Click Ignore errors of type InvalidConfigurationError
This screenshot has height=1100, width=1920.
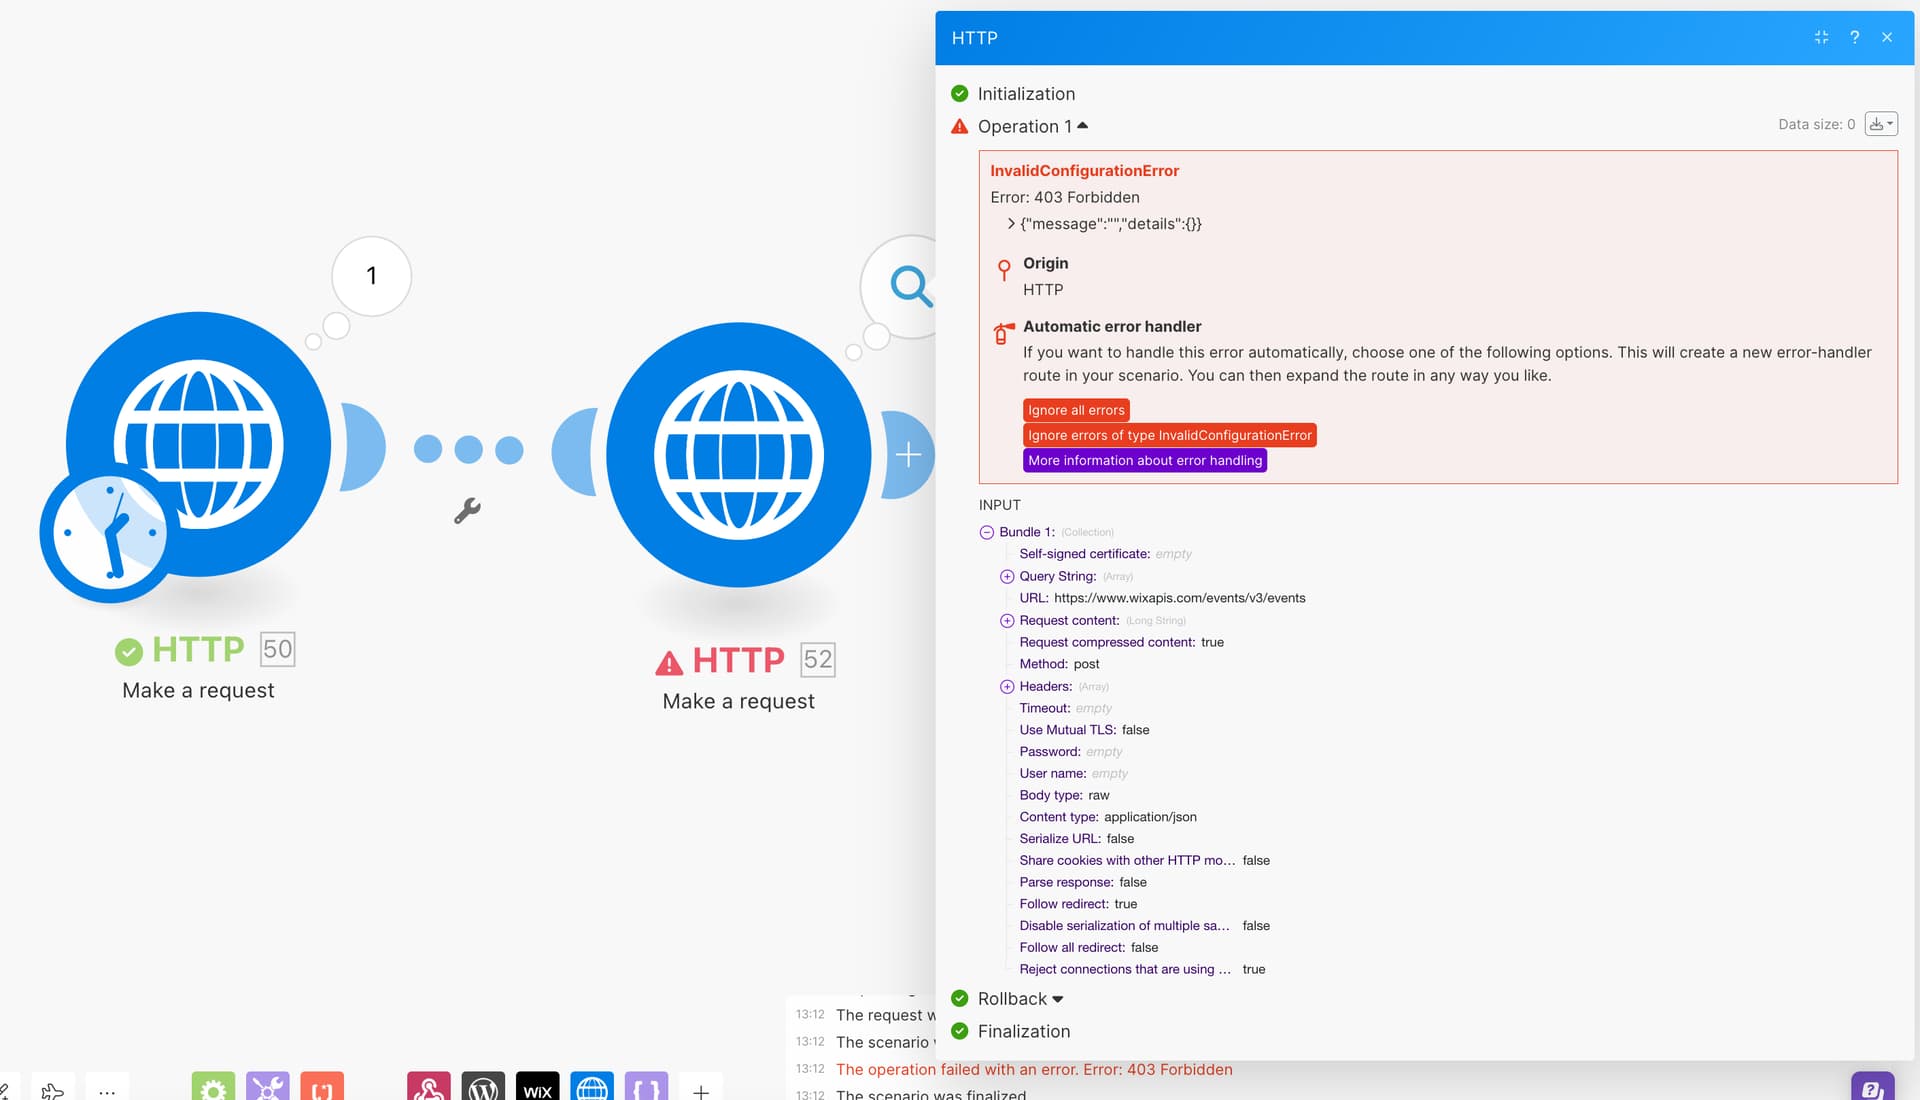click(1169, 435)
